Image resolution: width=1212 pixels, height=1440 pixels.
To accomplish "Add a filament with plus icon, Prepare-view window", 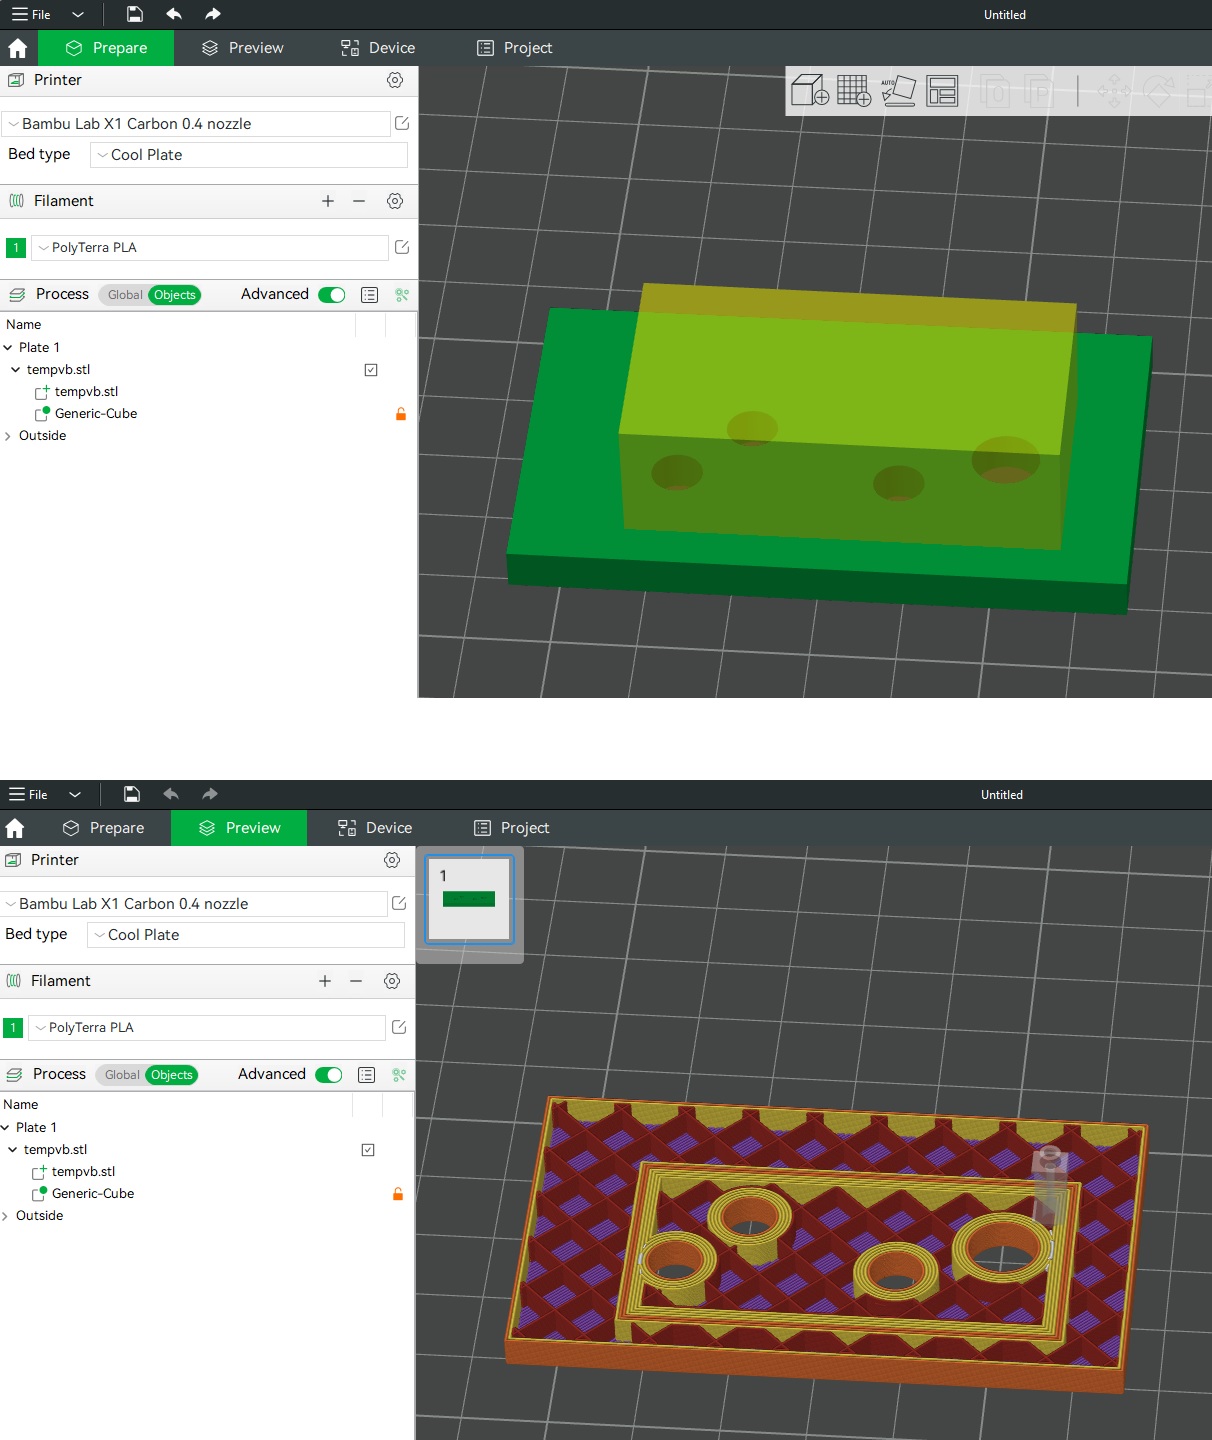I will pyautogui.click(x=327, y=201).
